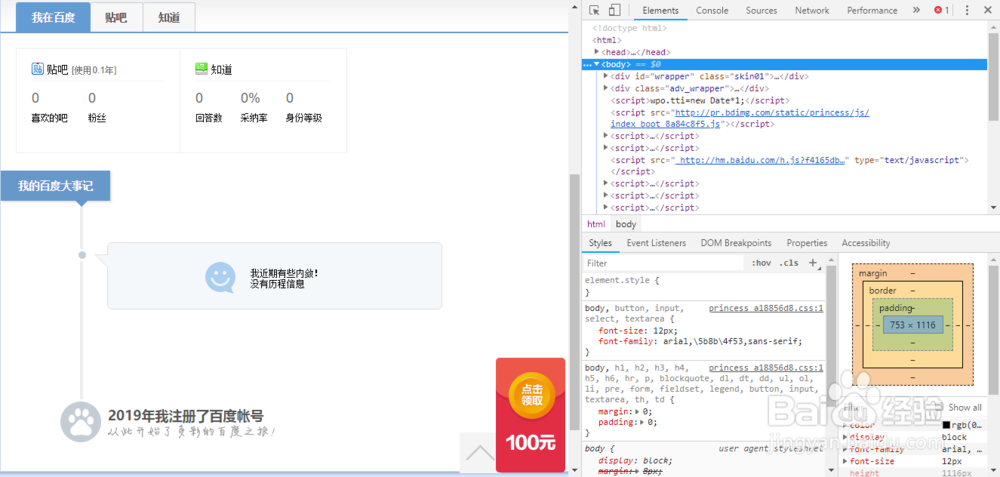Click the 2019年我注册了百度帐号 heading
This screenshot has width=1000, height=477.
pos(186,416)
